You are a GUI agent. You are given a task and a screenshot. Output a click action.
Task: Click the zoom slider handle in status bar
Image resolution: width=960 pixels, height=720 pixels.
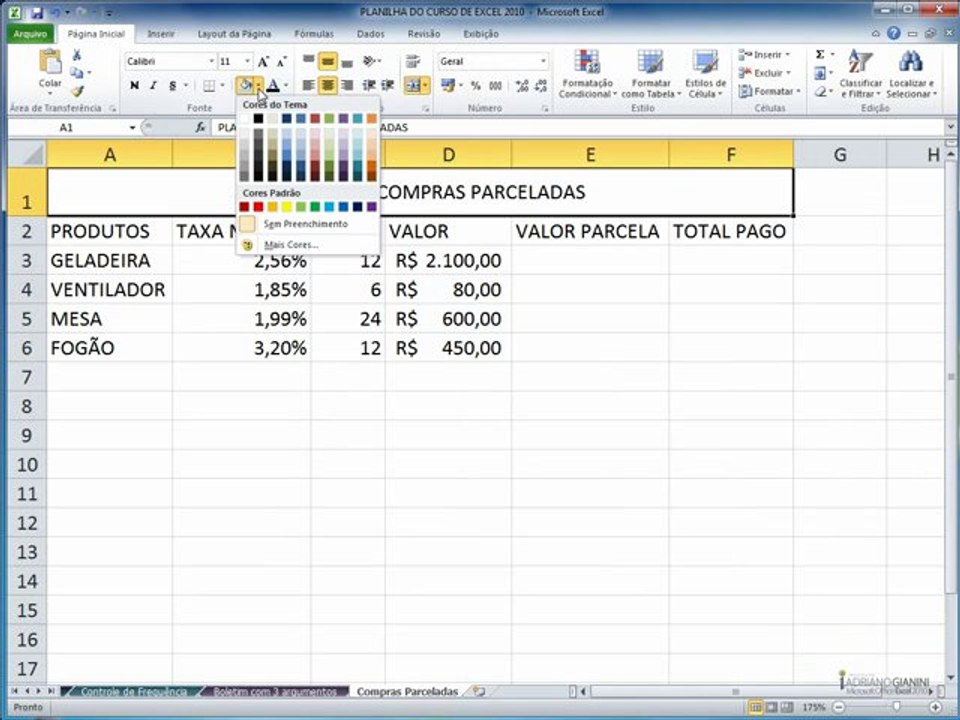click(x=896, y=707)
